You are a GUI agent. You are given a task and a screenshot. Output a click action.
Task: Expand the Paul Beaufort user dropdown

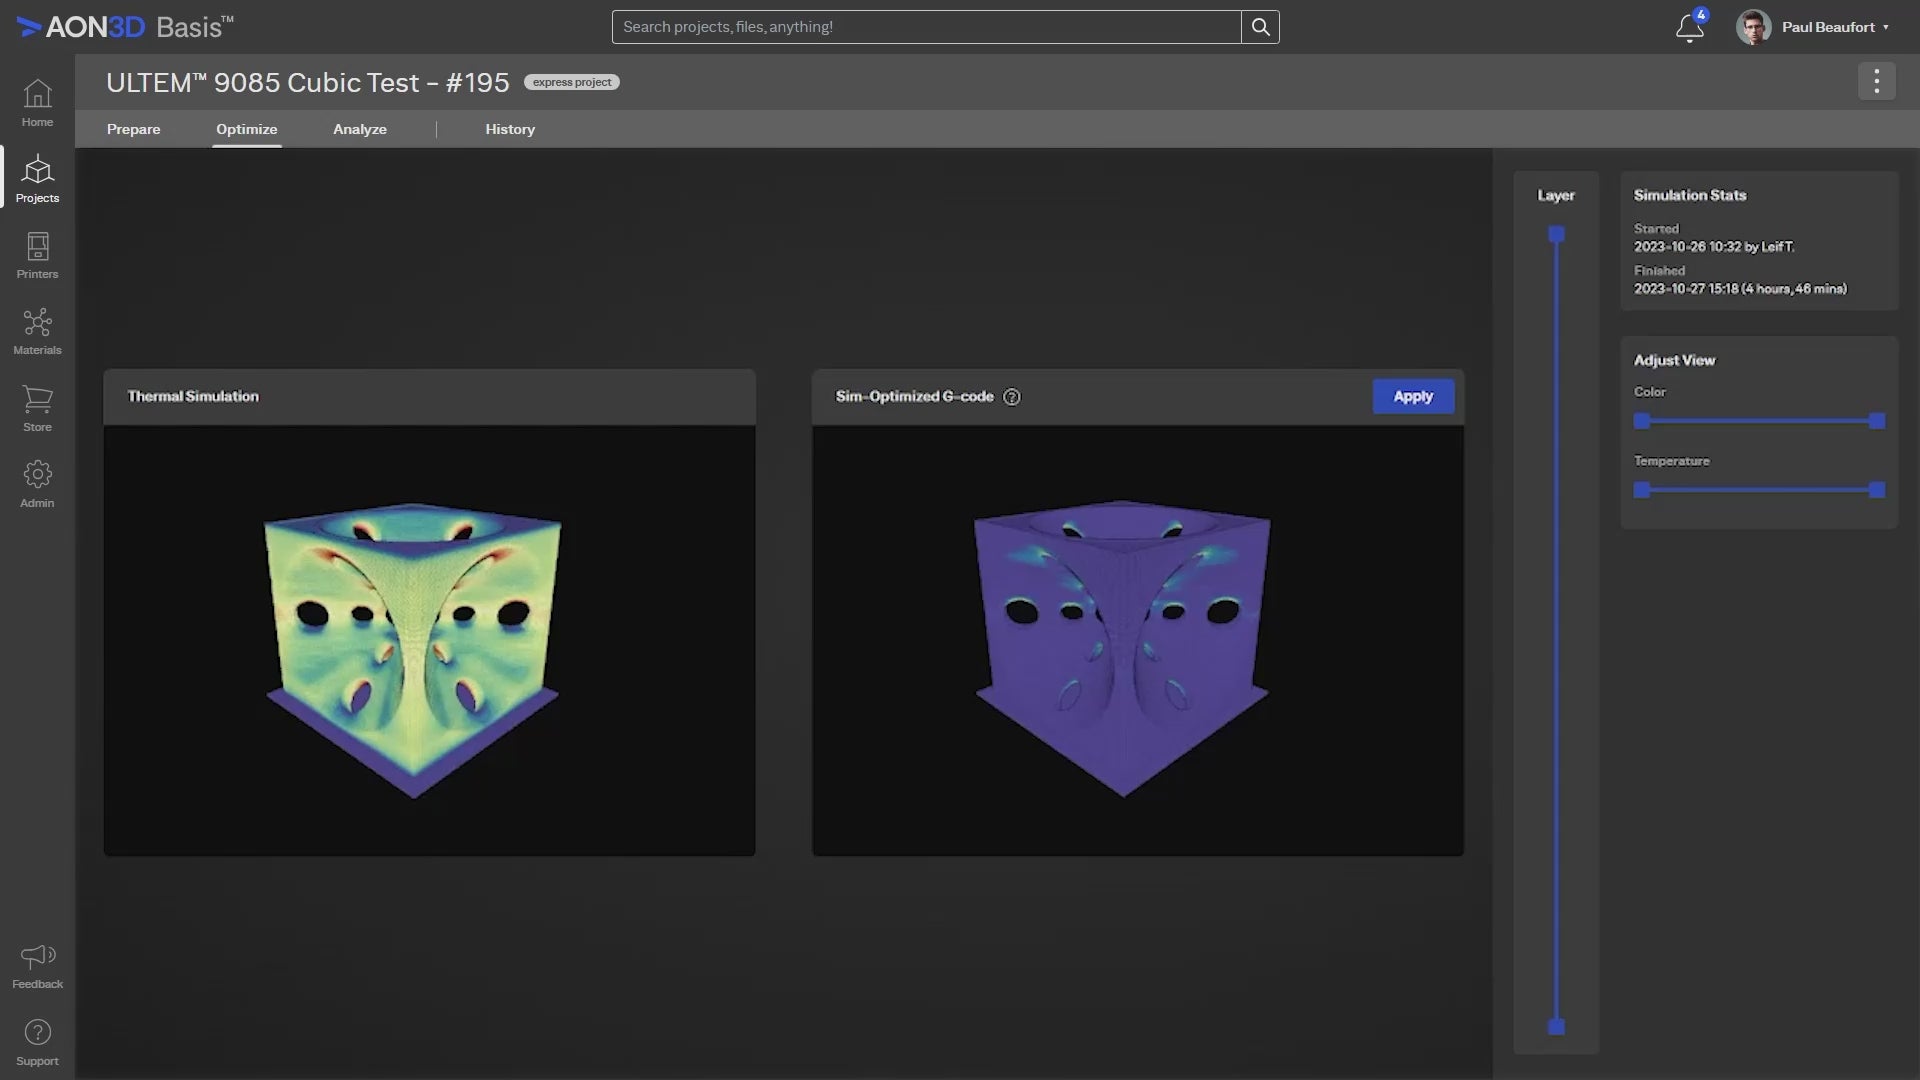tap(1886, 27)
